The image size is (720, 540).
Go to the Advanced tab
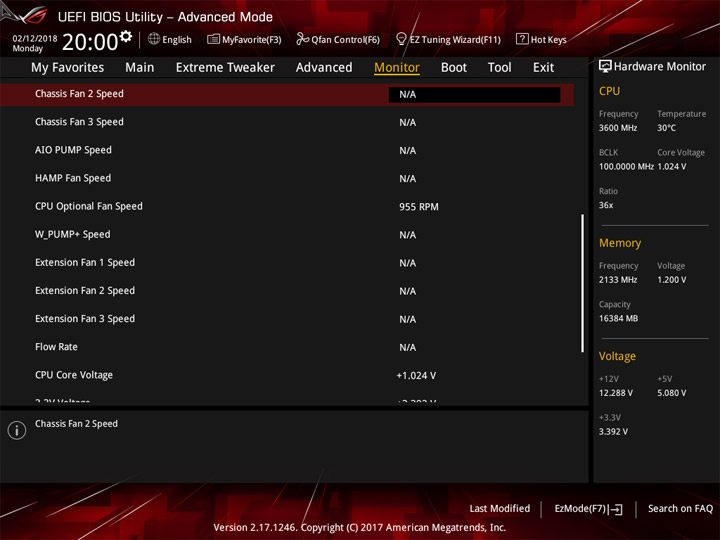tap(324, 68)
